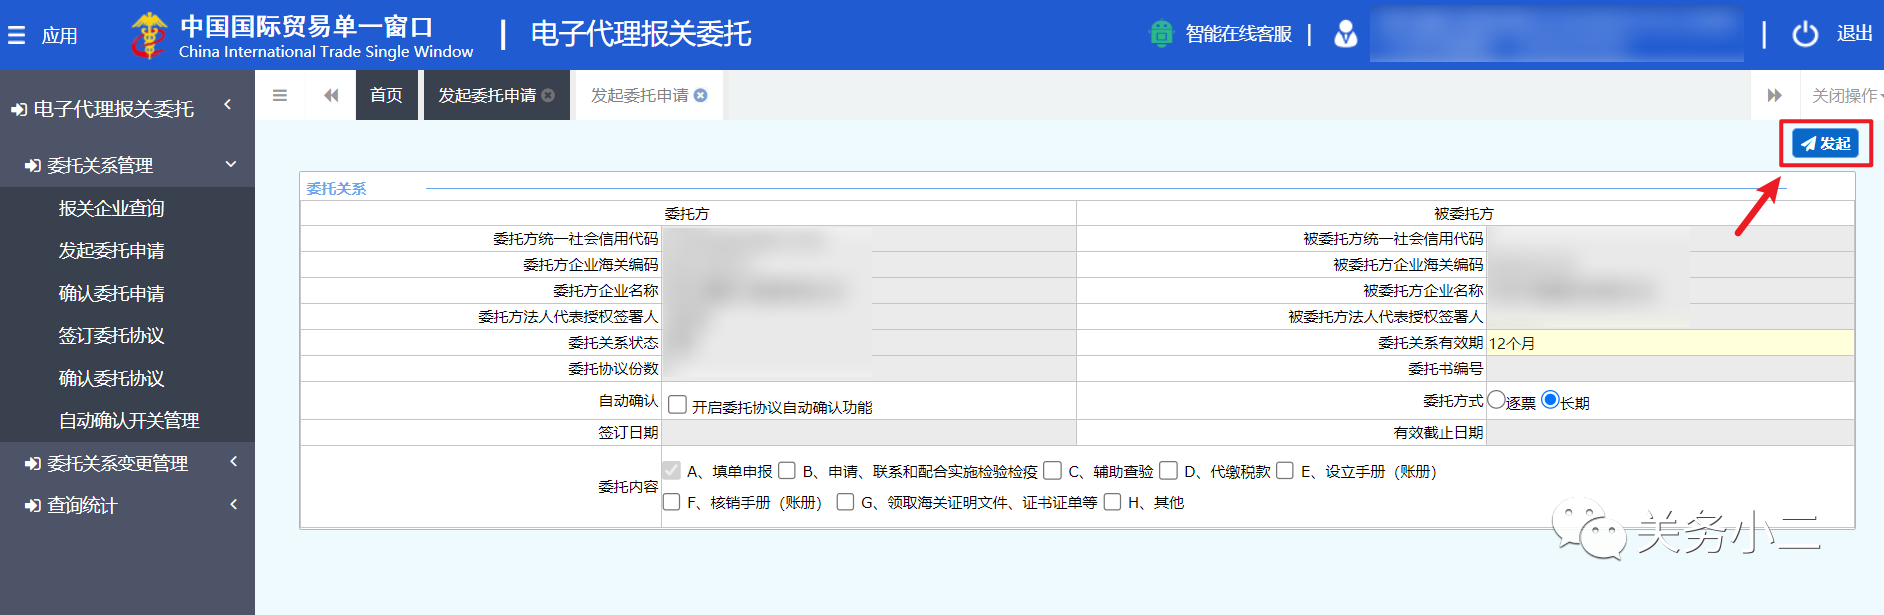Click the 退出 logout text

coord(1854,34)
